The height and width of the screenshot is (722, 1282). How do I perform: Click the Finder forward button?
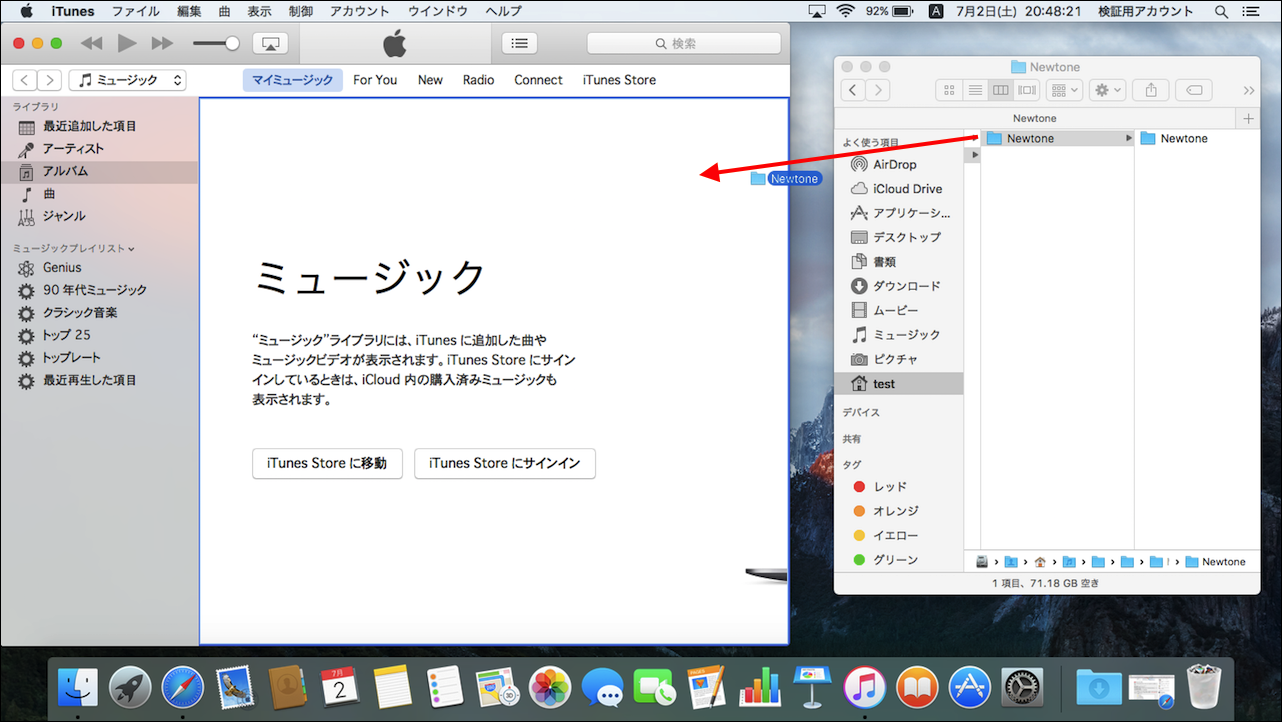(x=878, y=90)
